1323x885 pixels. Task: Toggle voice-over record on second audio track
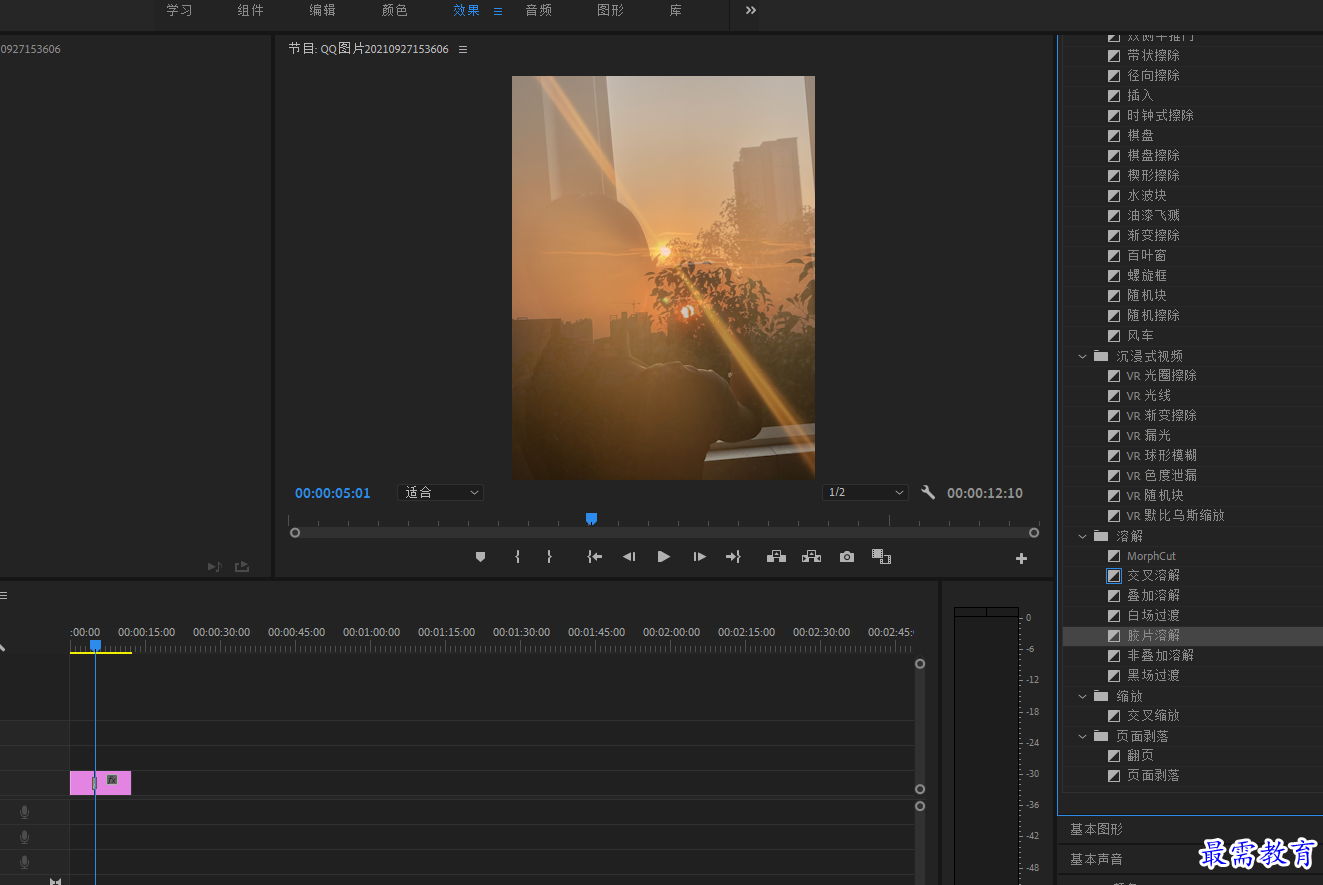(25, 837)
